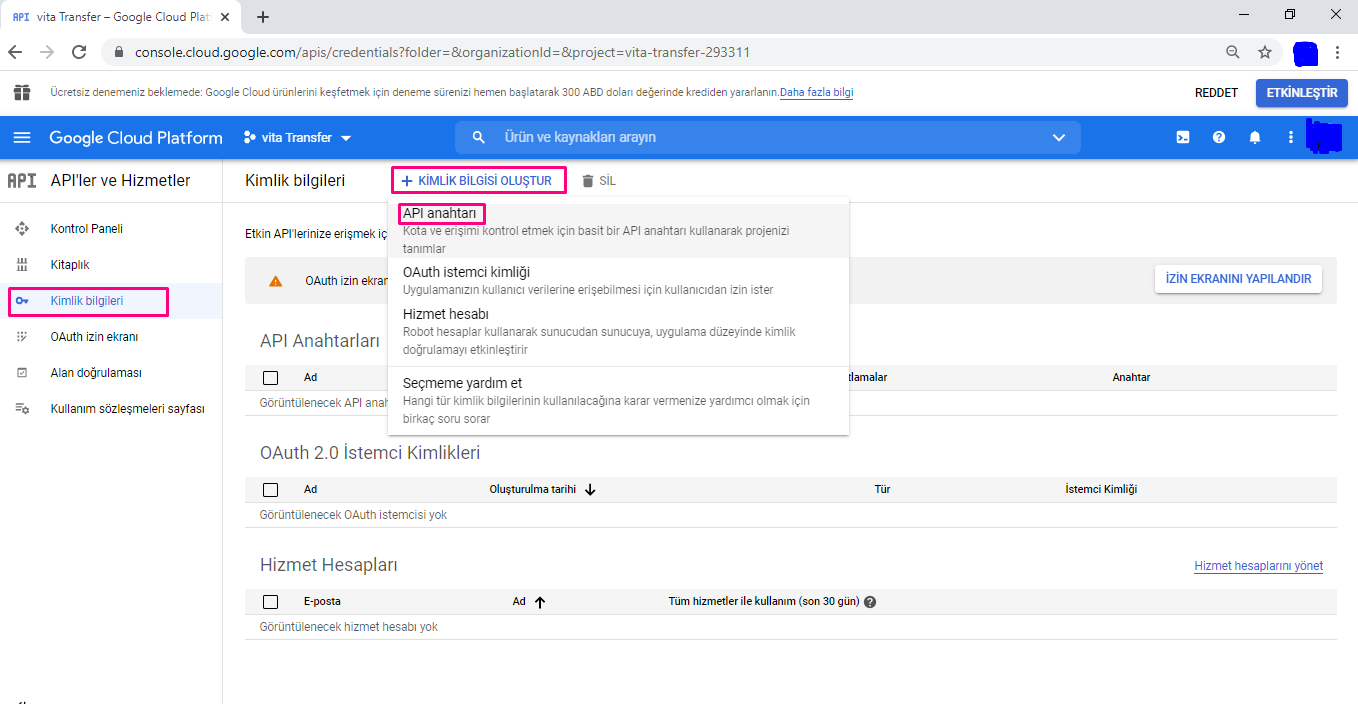
Task: Open the help question mark icon
Action: click(1219, 138)
